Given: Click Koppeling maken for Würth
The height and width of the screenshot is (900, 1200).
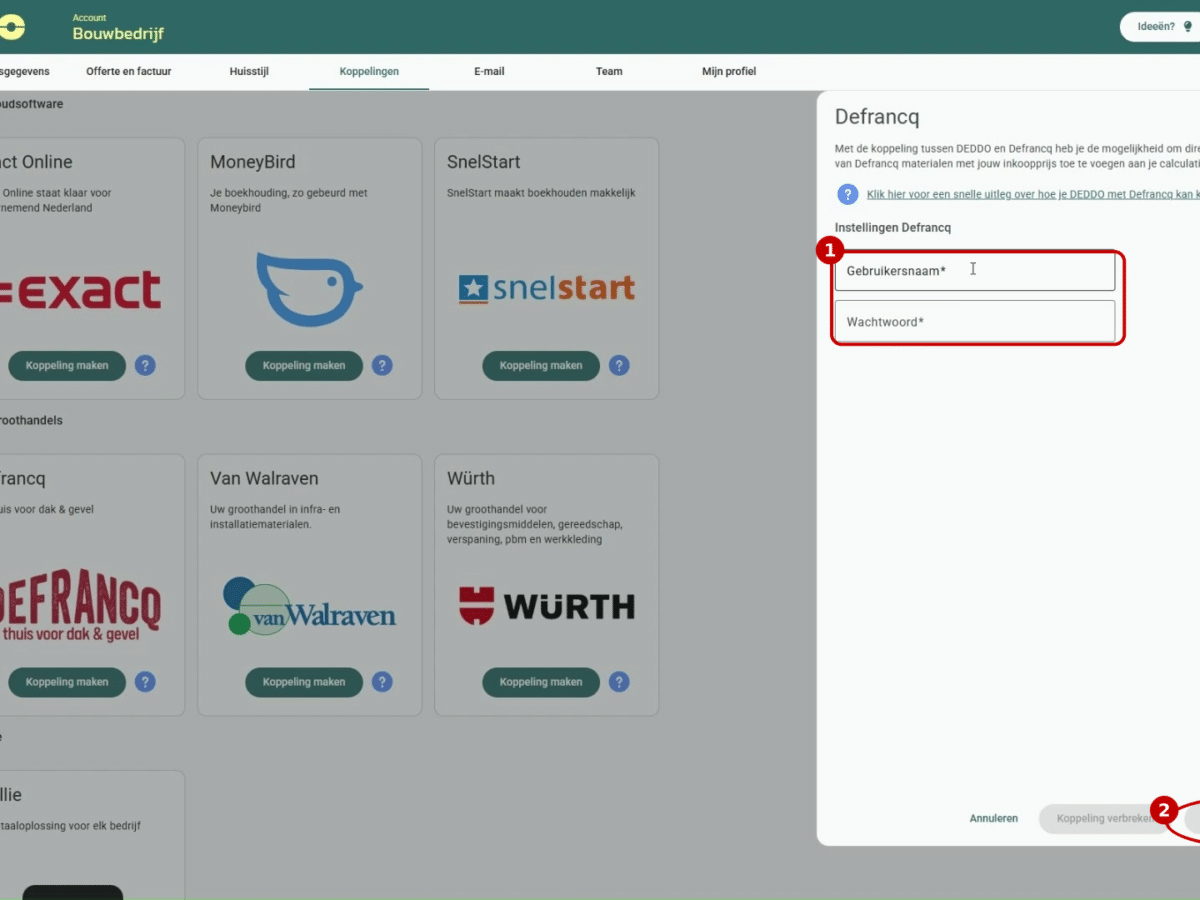Looking at the screenshot, I should click(541, 682).
